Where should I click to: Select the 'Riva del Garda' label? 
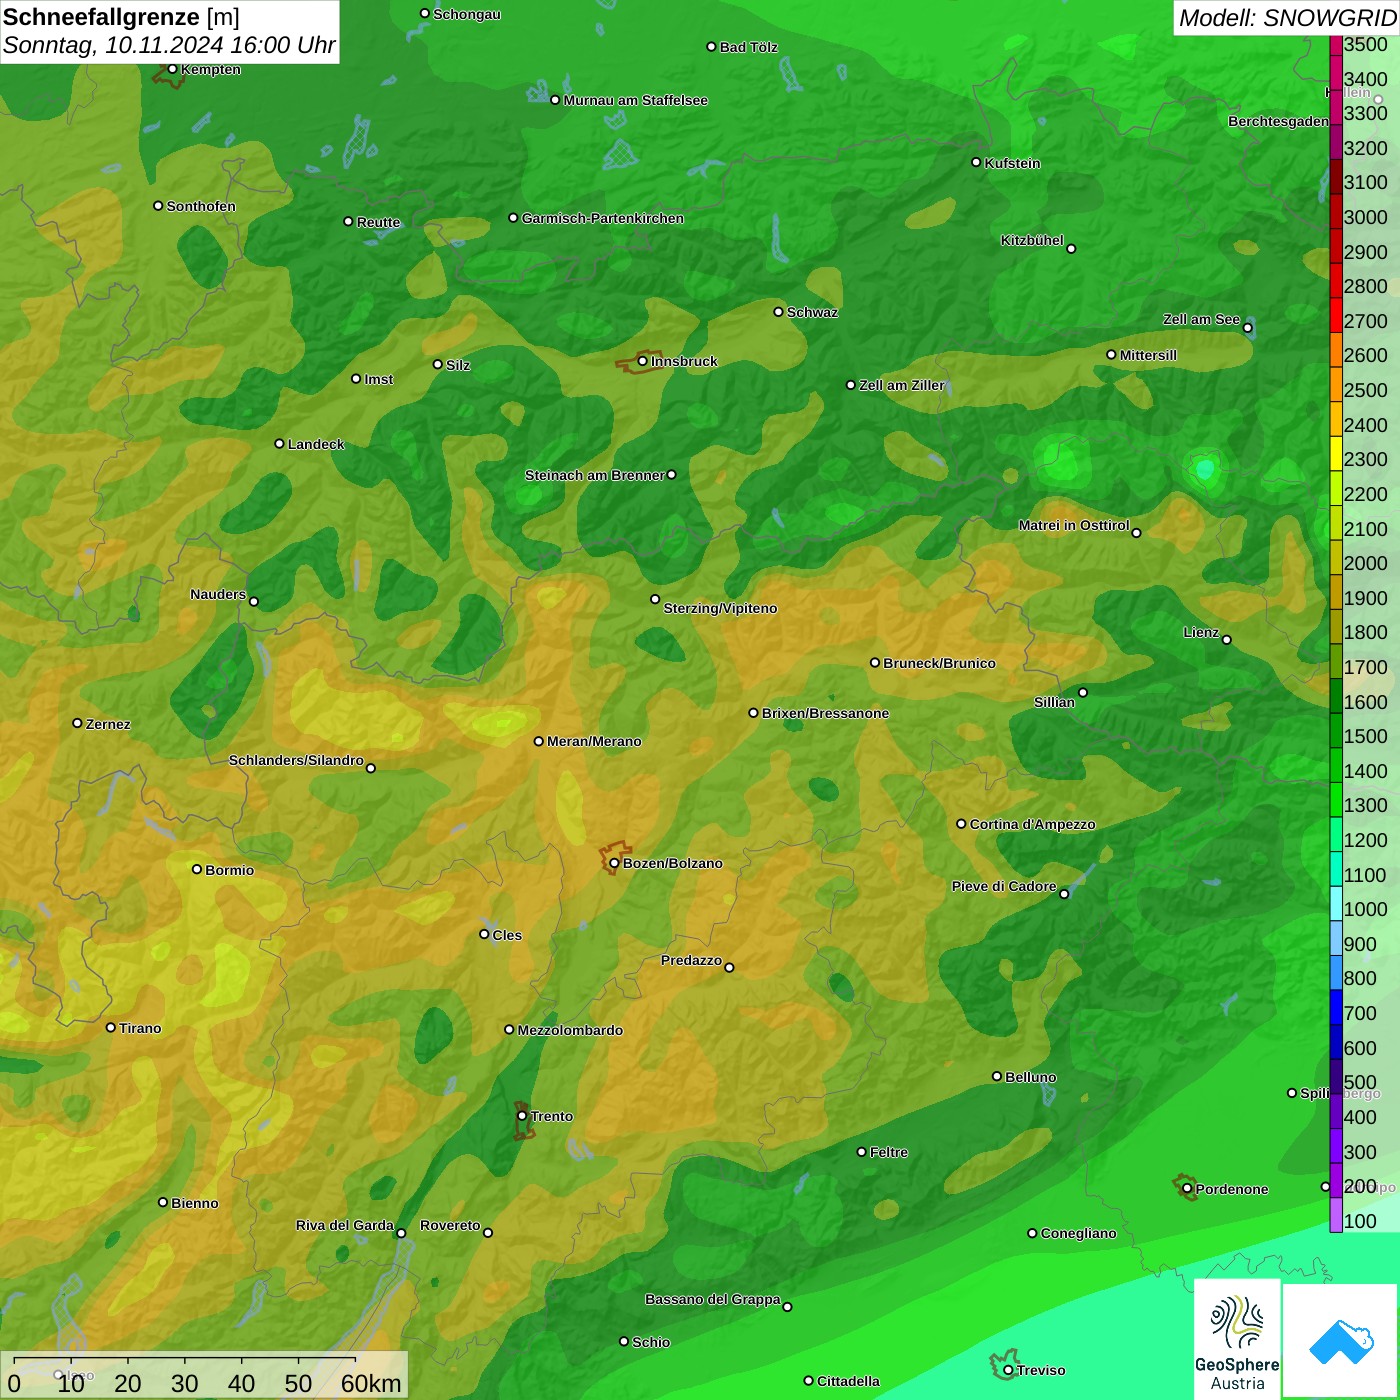345,1225
